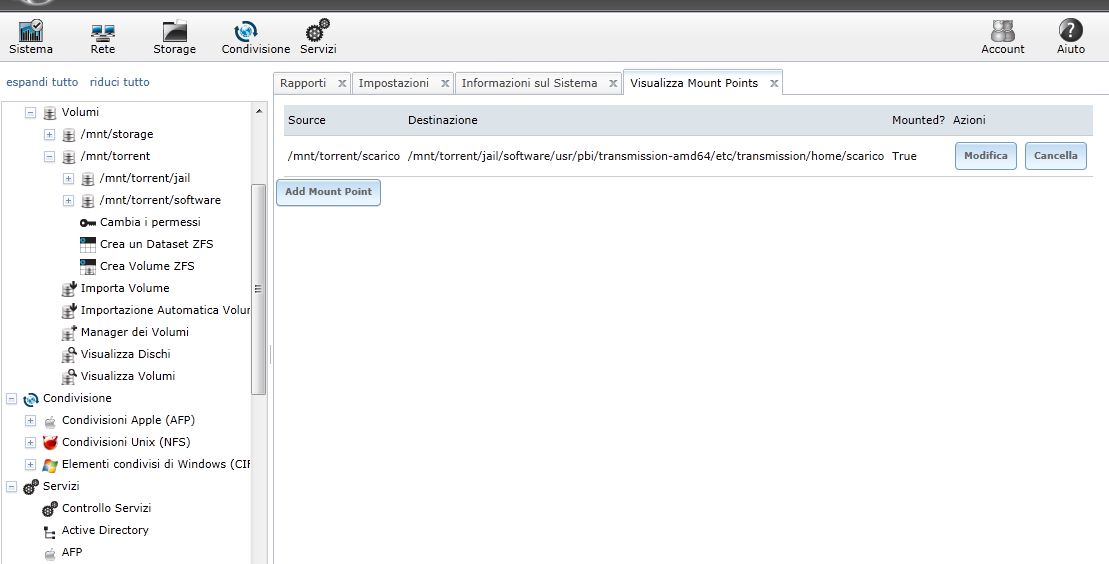Click the Manager dei Volumi icon

69,333
